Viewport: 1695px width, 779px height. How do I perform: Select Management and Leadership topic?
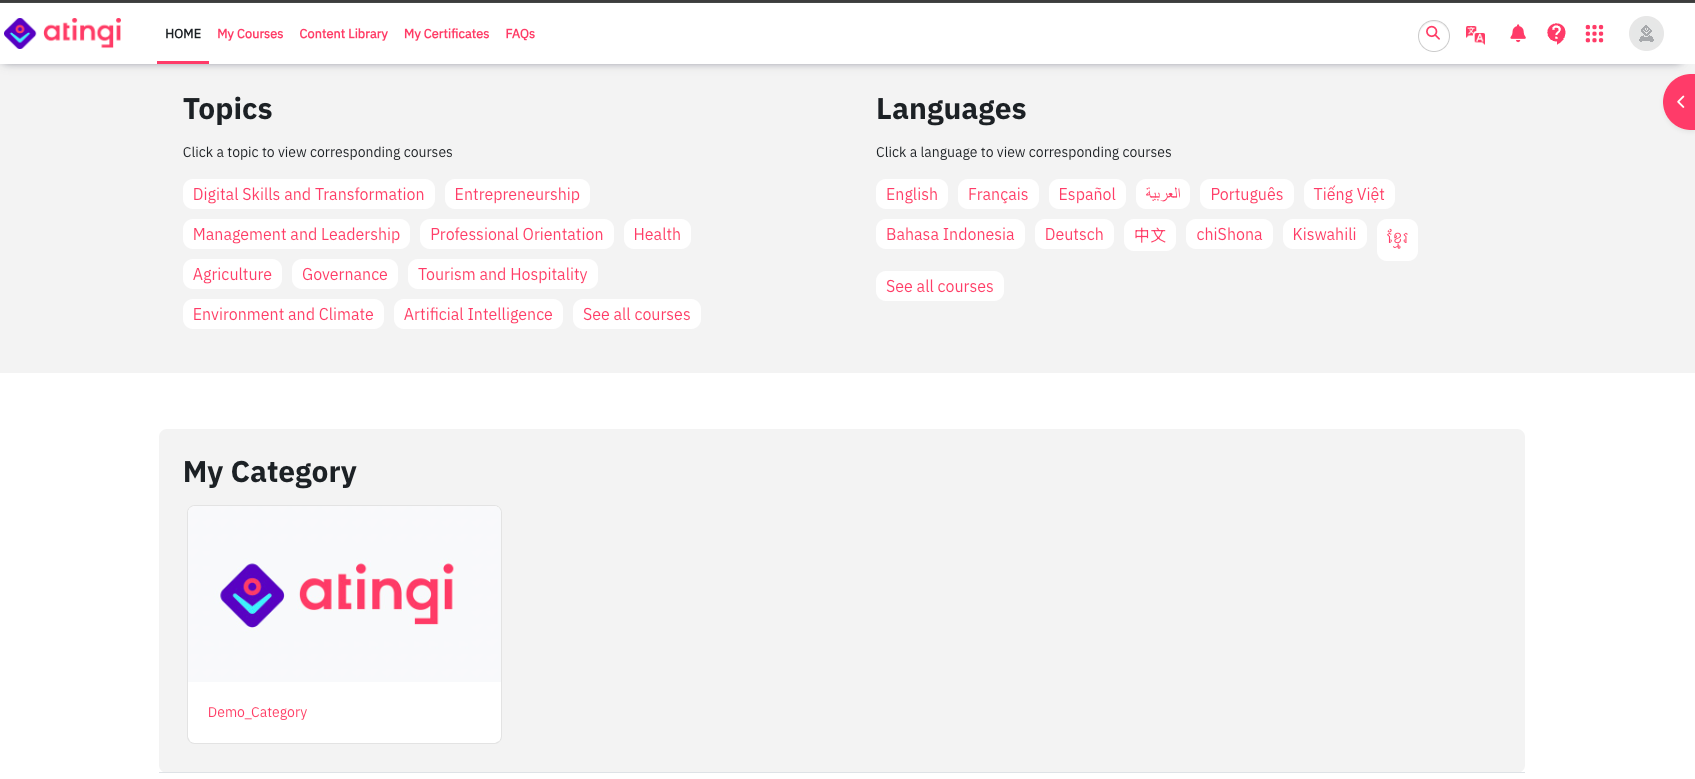(296, 234)
